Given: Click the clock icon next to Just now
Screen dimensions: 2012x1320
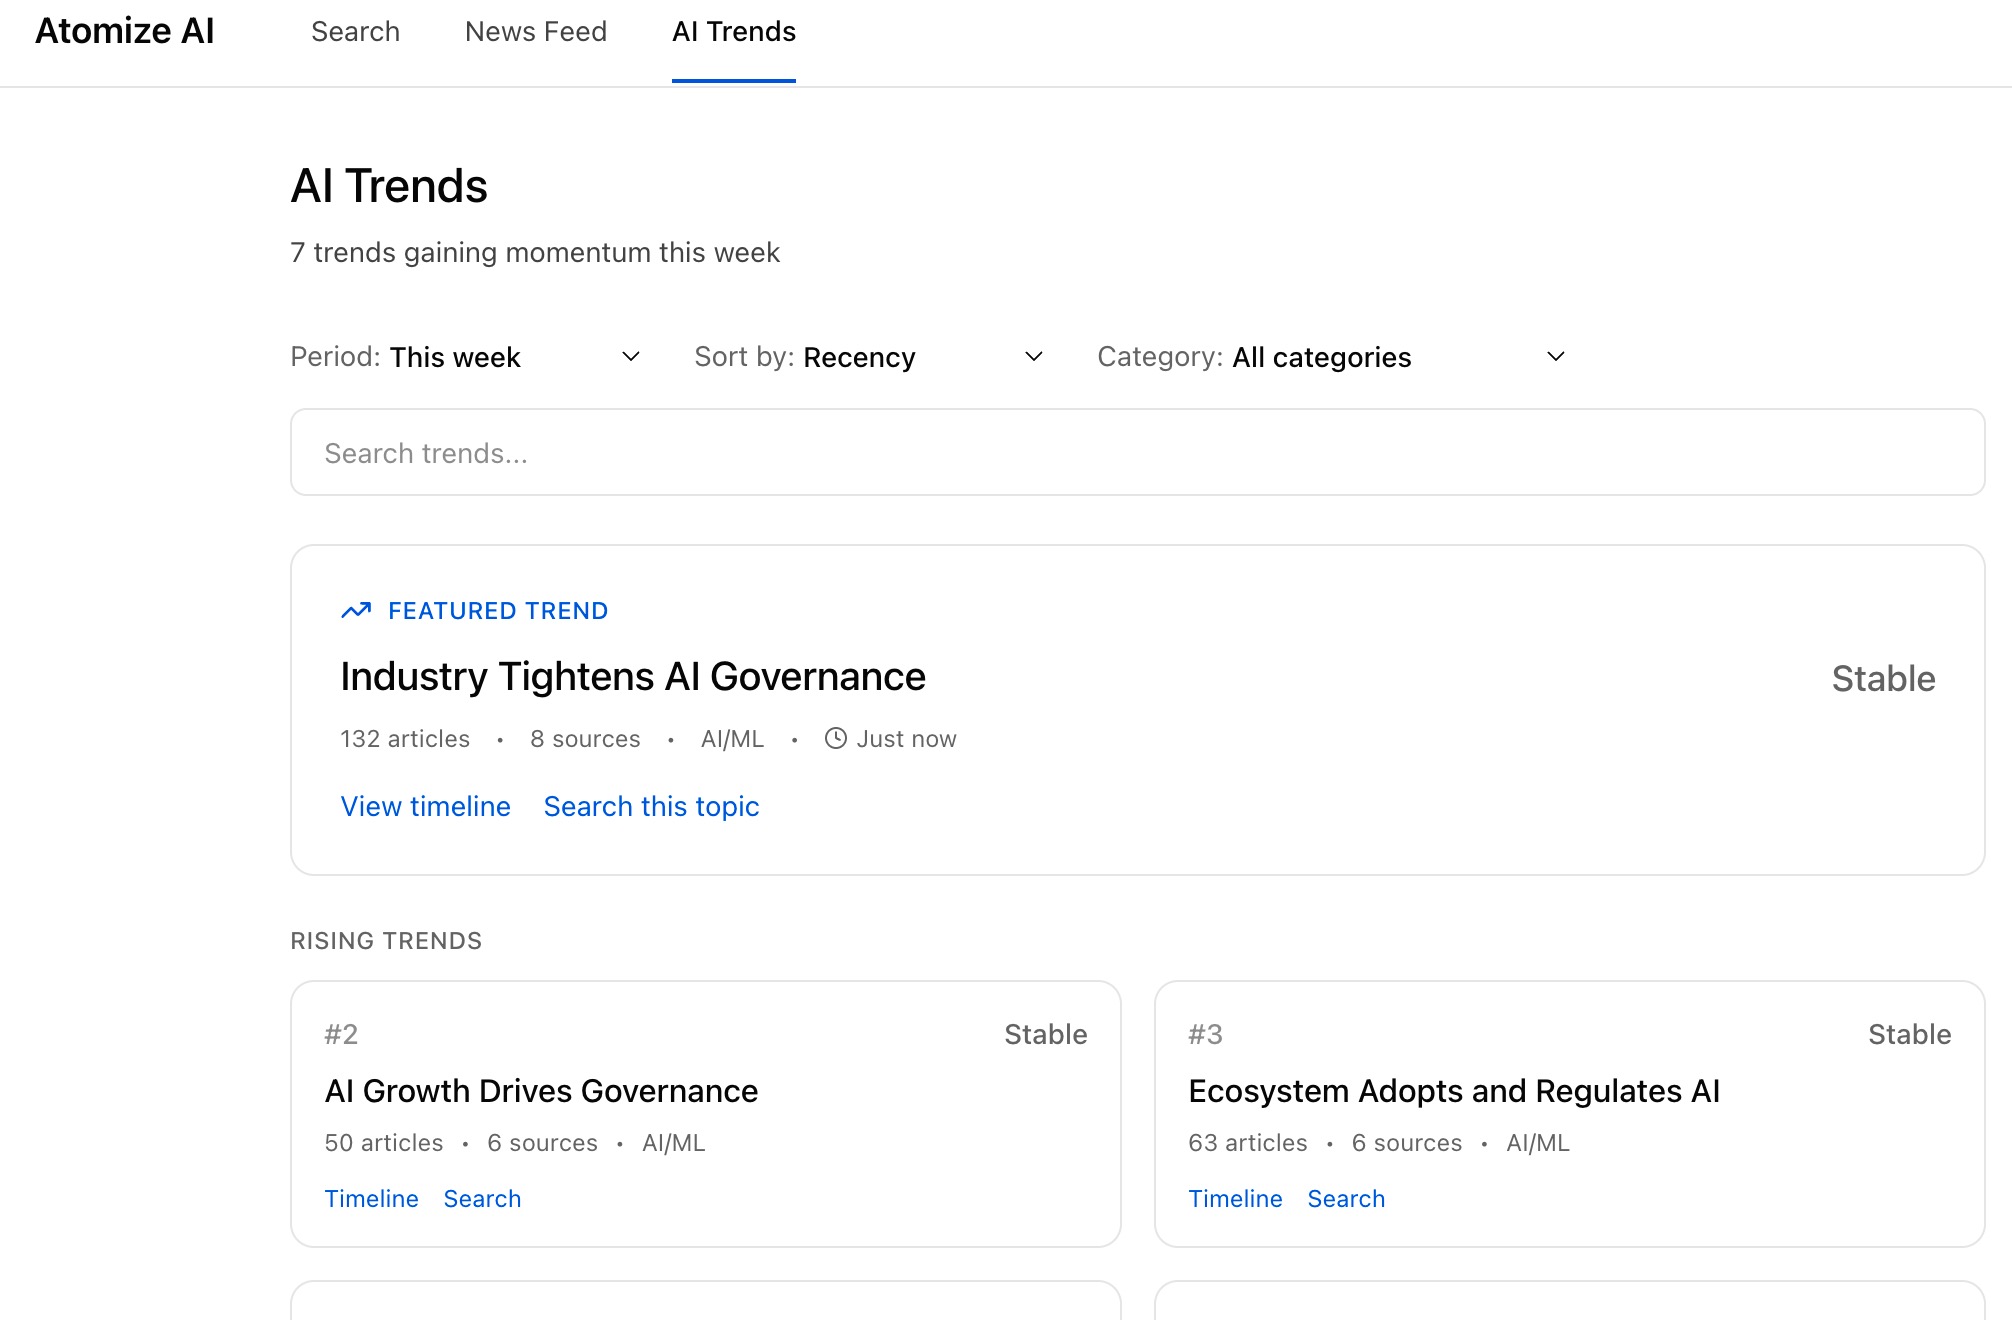Looking at the screenshot, I should (x=835, y=738).
